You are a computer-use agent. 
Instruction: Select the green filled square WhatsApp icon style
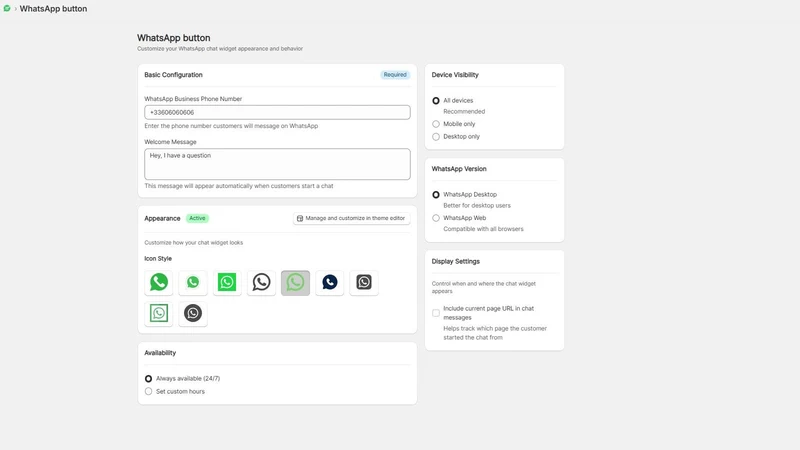(227, 282)
